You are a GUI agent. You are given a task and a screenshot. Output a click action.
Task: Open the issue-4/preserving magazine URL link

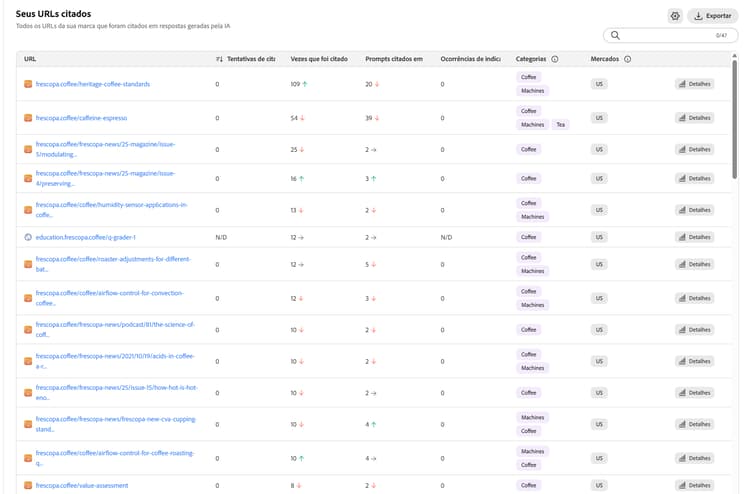pos(105,178)
